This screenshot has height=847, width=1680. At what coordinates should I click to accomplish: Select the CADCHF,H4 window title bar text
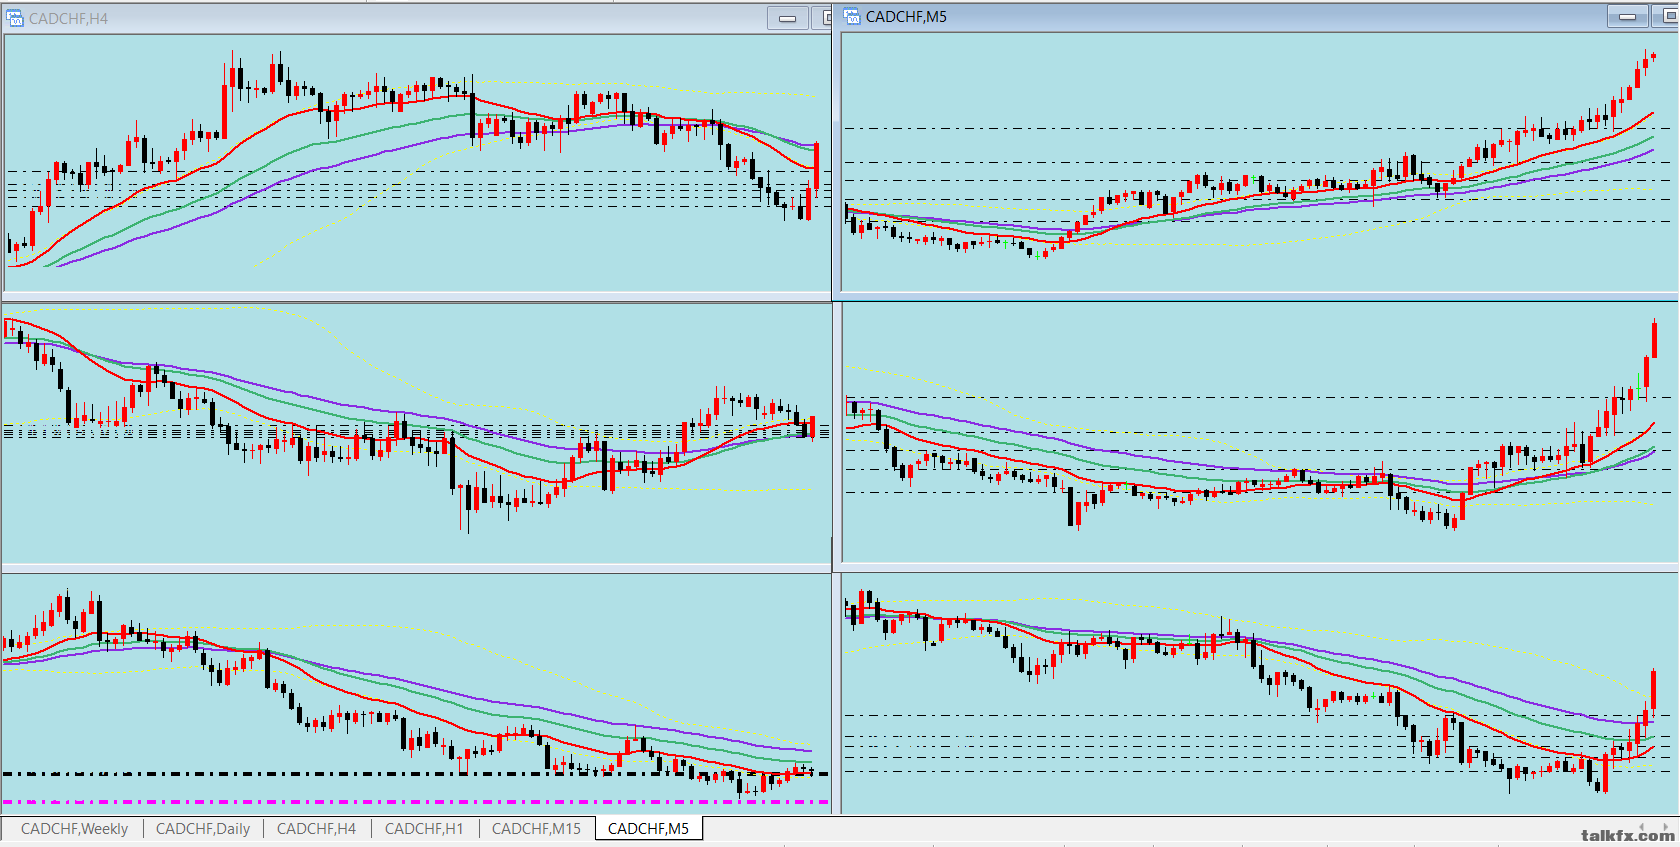68,18
